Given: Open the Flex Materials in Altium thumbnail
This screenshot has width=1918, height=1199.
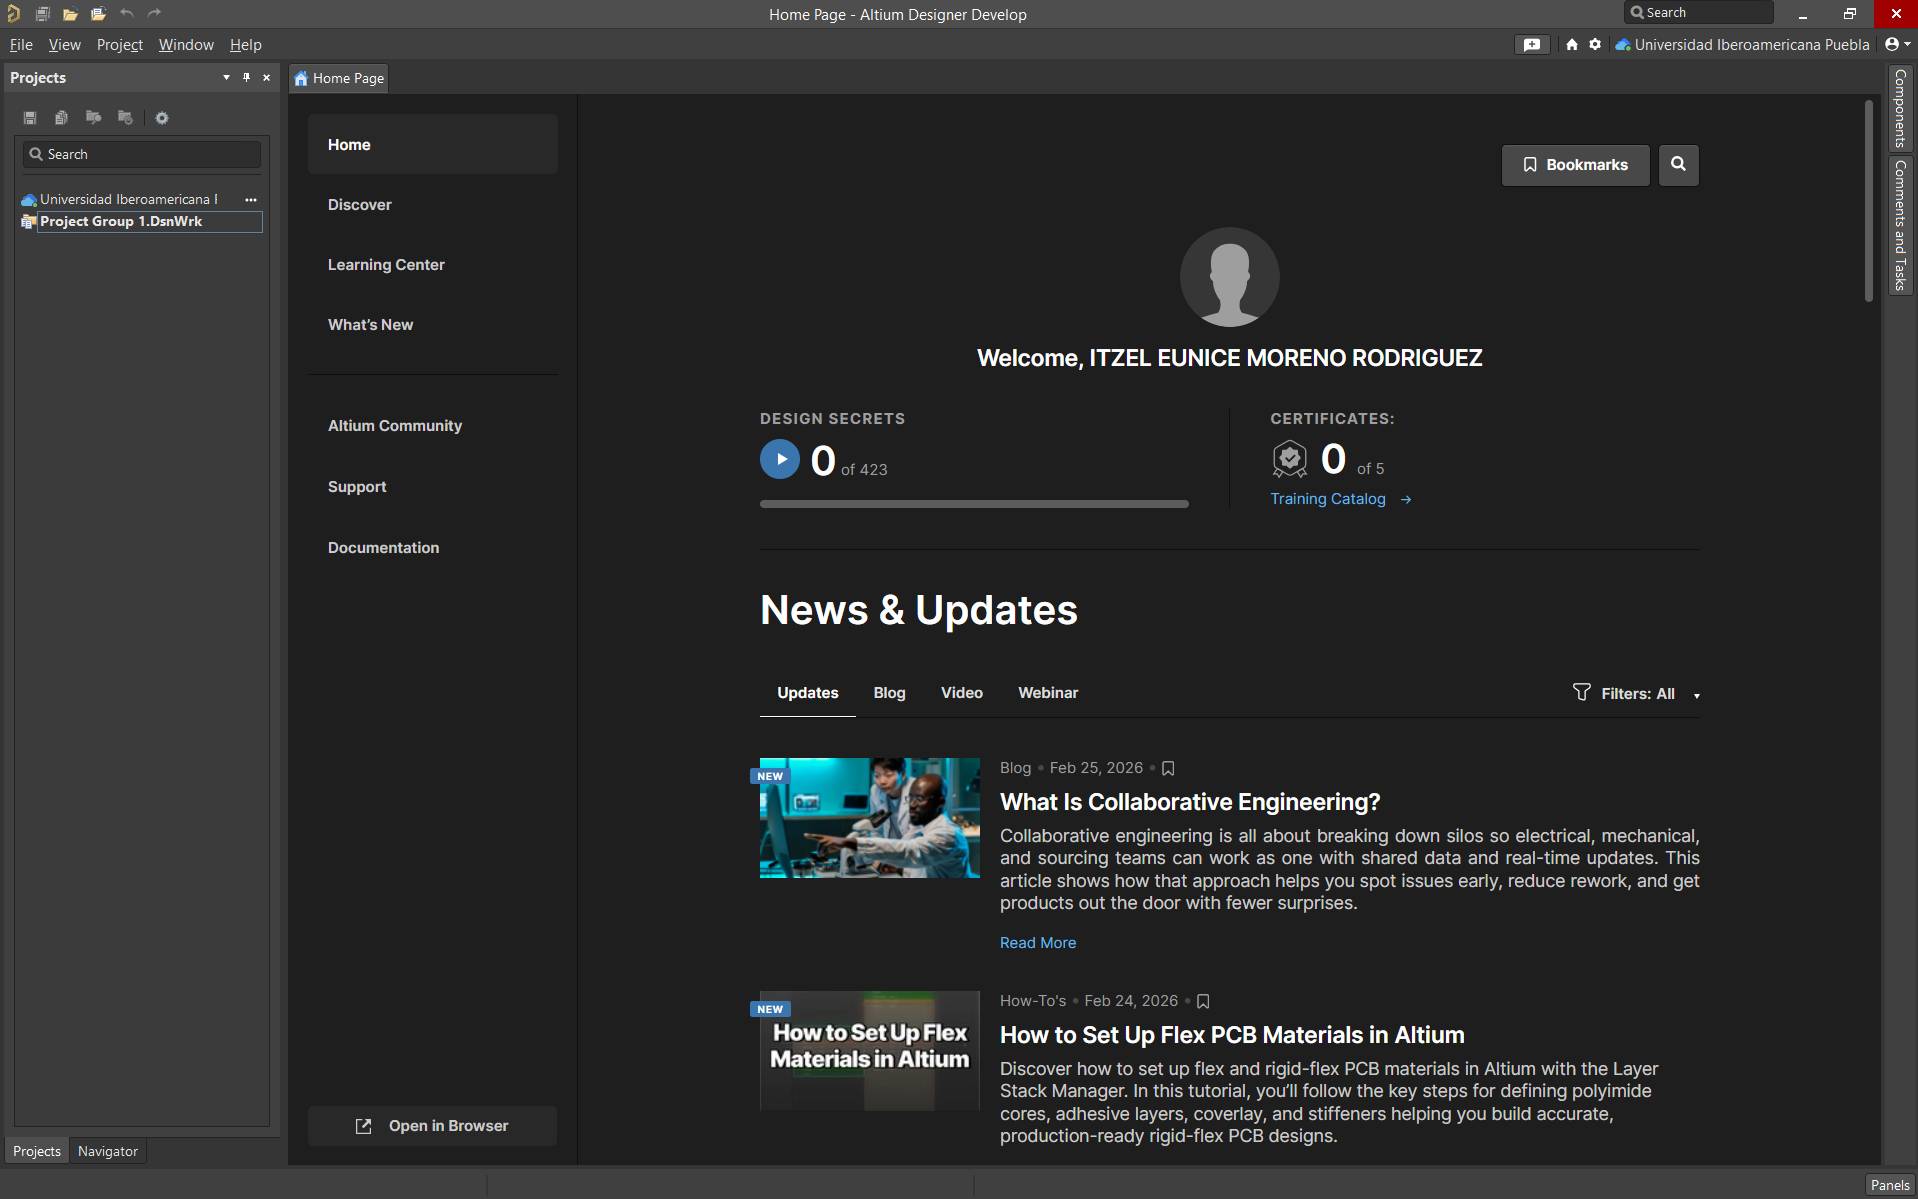Looking at the screenshot, I should coord(869,1051).
